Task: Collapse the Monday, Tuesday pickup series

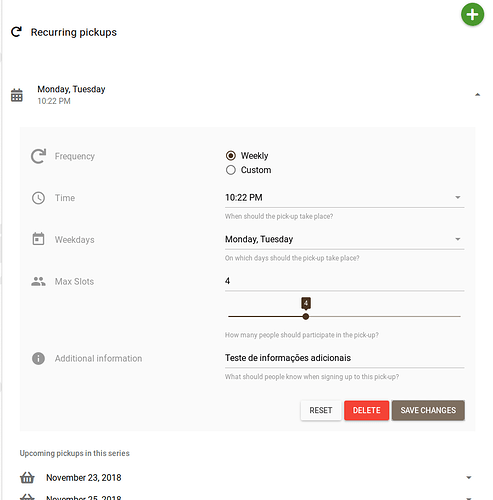Action: point(477,95)
